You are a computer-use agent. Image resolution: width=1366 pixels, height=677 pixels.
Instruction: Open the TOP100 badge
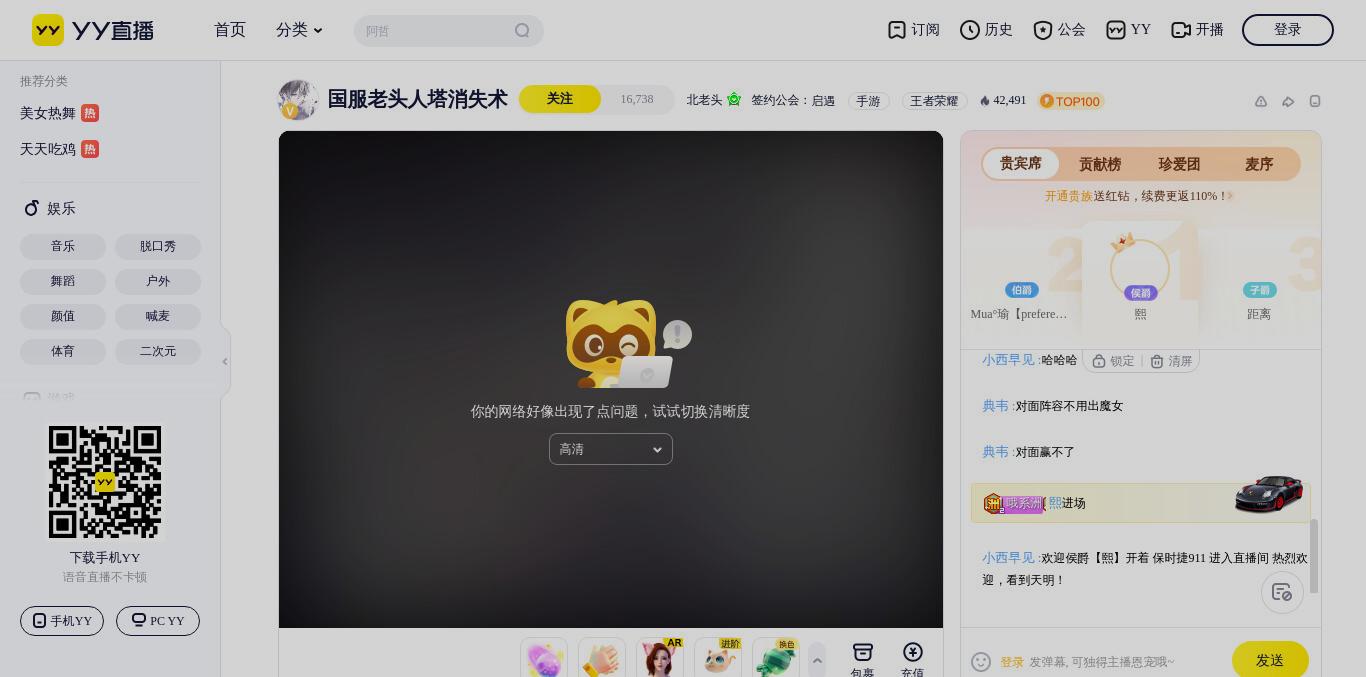pyautogui.click(x=1071, y=101)
